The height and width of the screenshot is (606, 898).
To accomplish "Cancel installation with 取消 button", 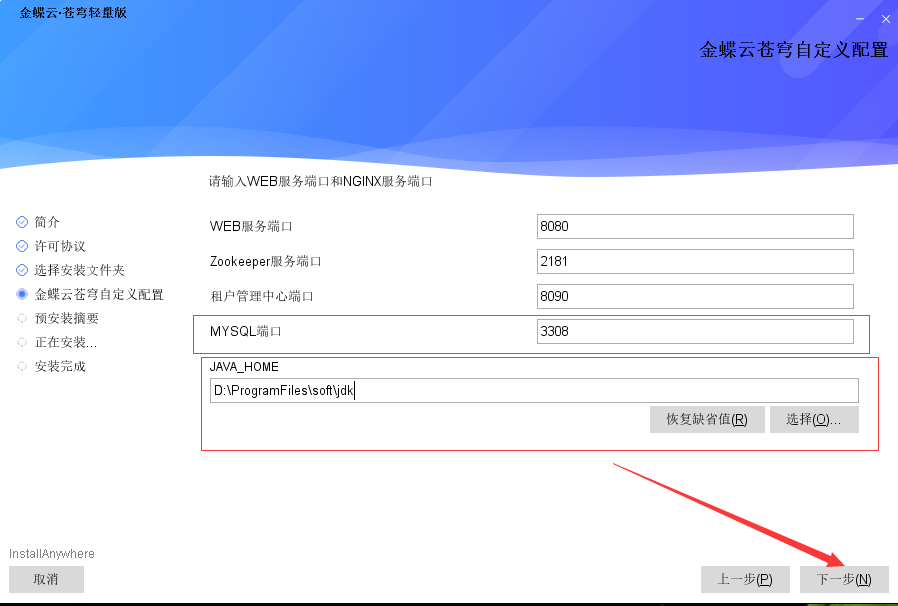I will coord(46,579).
